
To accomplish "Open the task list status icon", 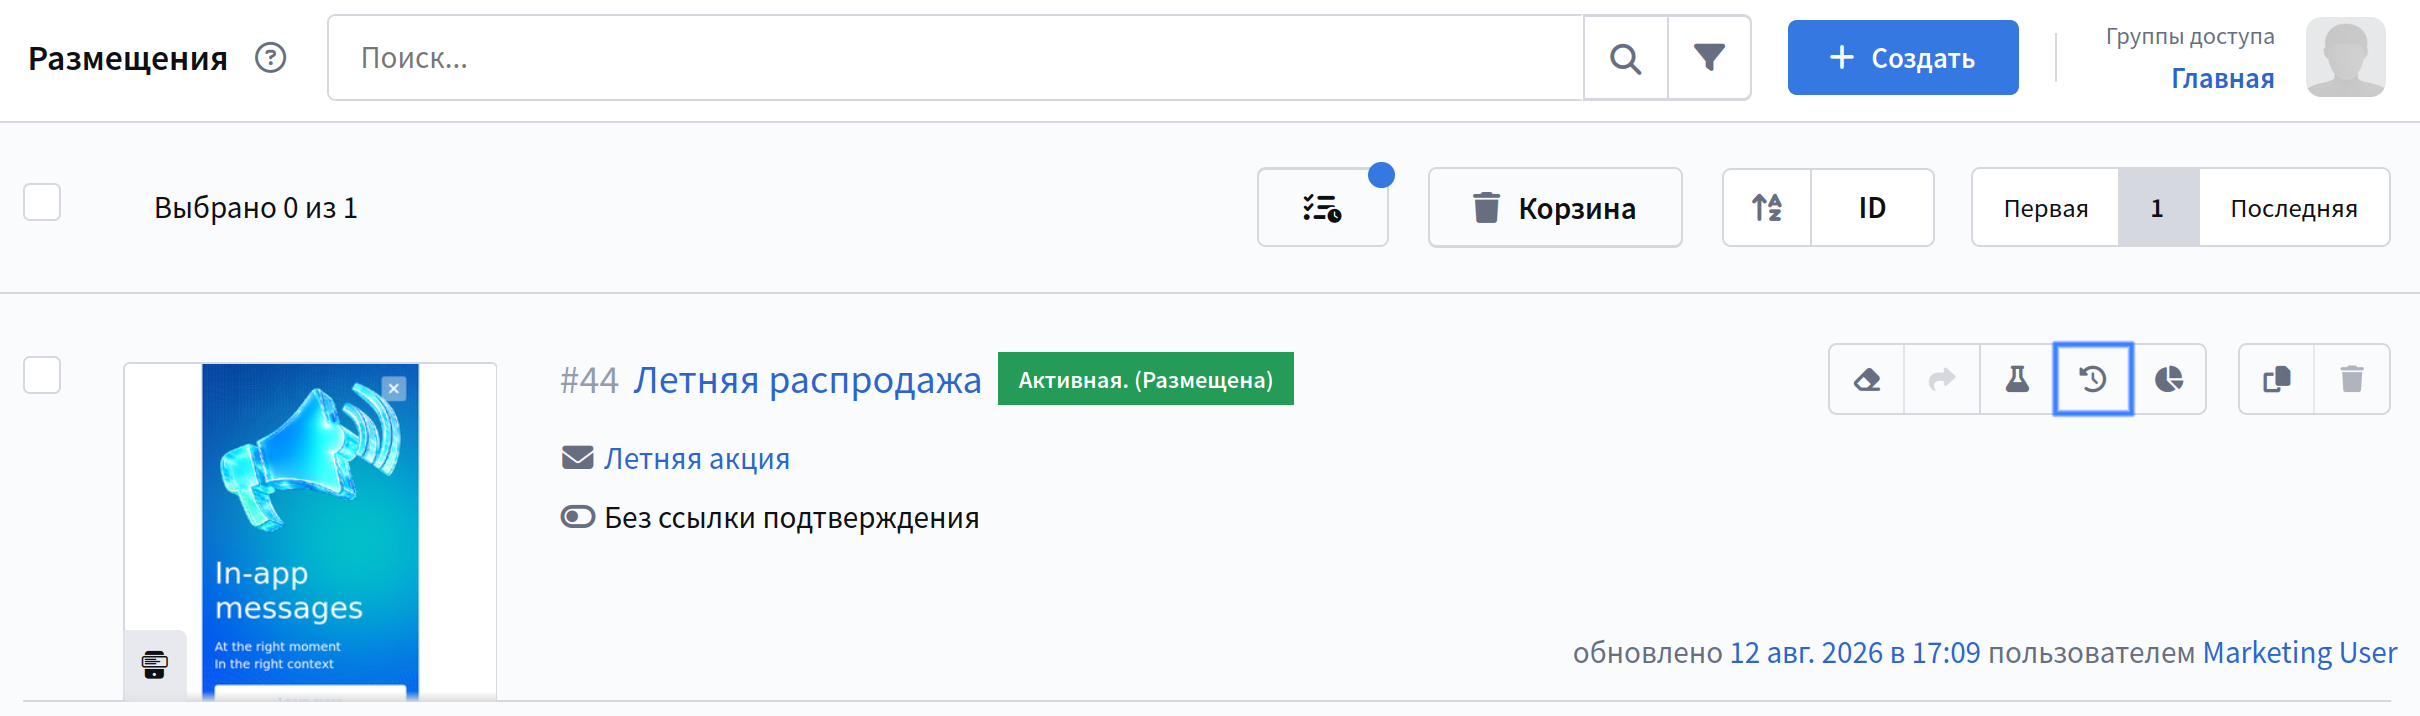I will click(x=1322, y=208).
